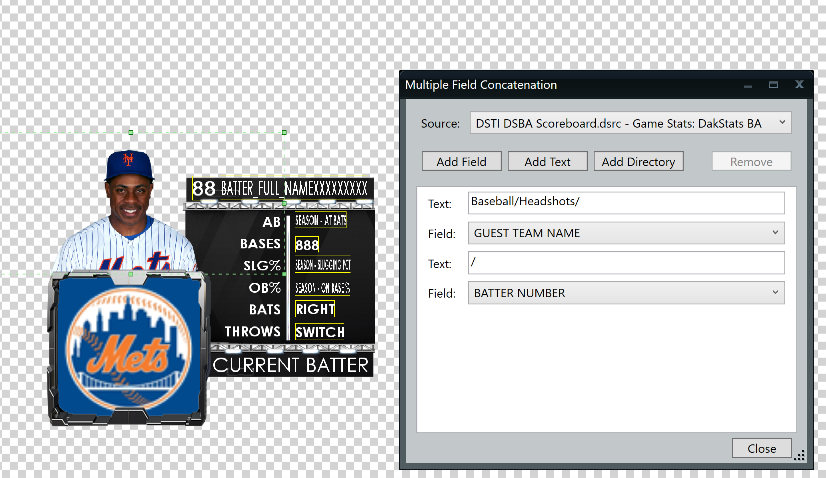This screenshot has height=478, width=826.
Task: Select the 888 bases data field
Action: [307, 245]
